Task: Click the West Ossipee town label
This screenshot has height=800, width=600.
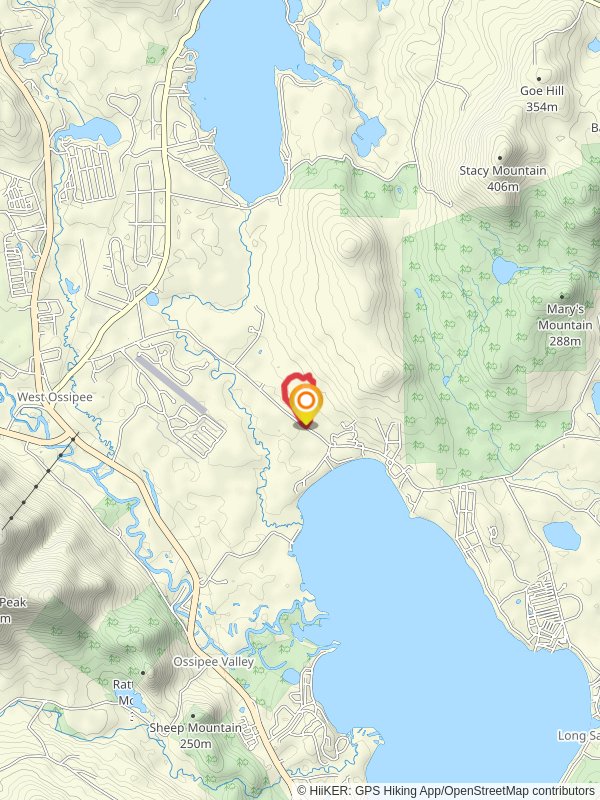Action: [55, 397]
